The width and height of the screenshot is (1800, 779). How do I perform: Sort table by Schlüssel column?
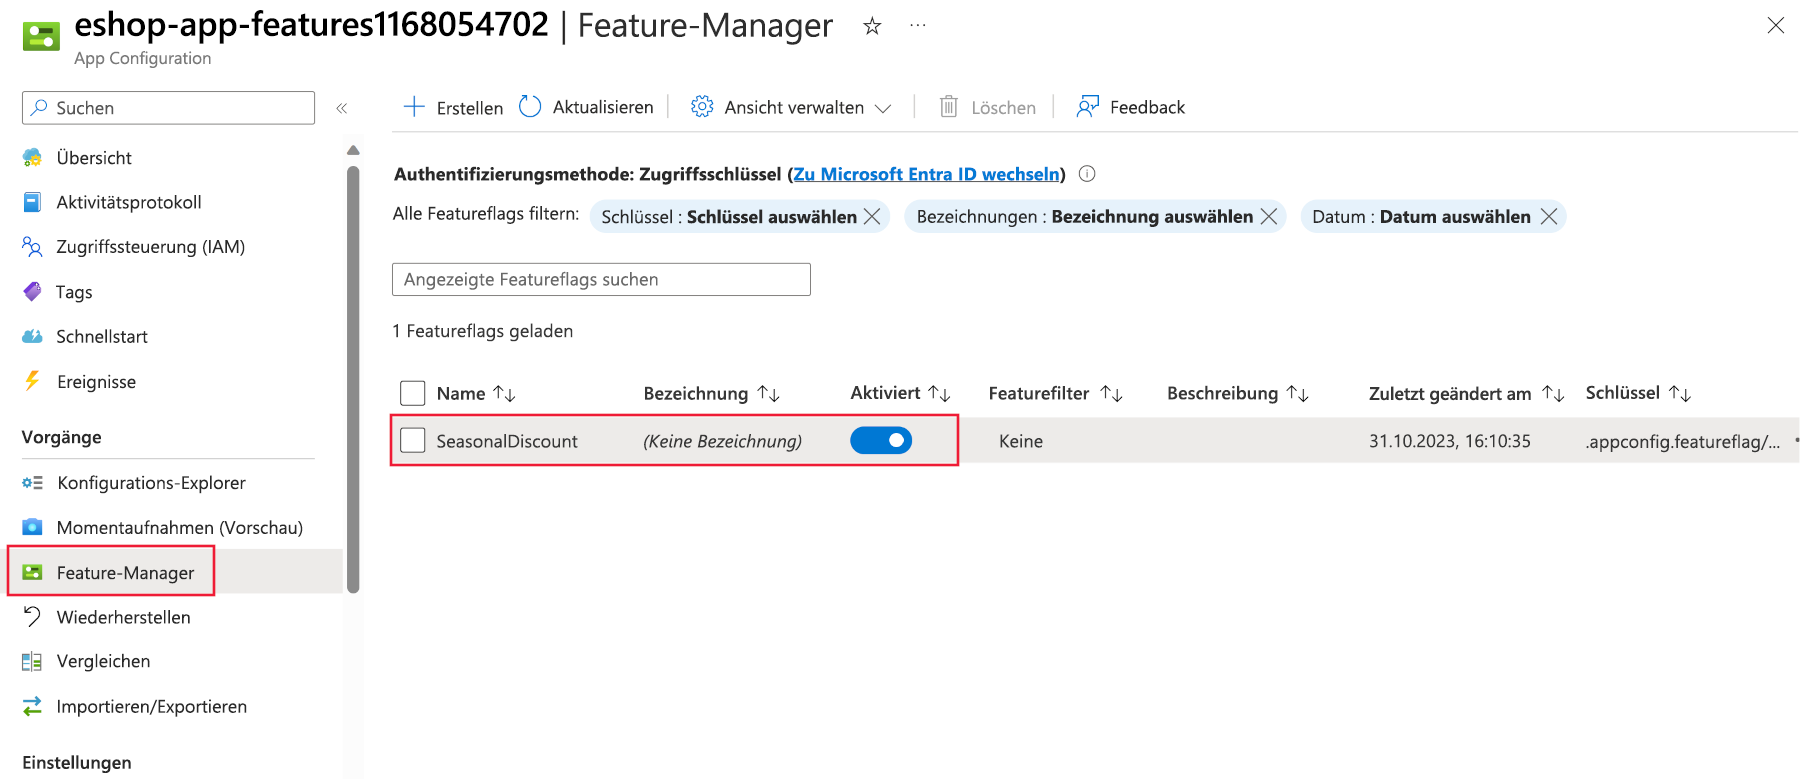point(1638,394)
